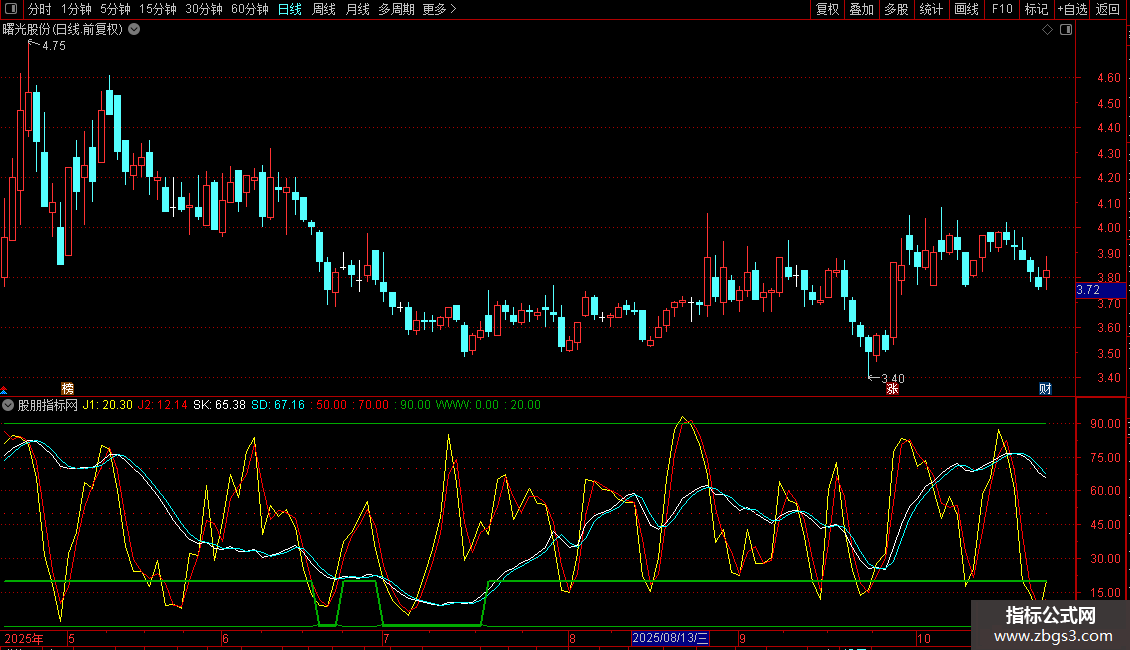This screenshot has width=1130, height=650.
Task: Switch to the 日线 daily period tab
Action: pyautogui.click(x=290, y=10)
